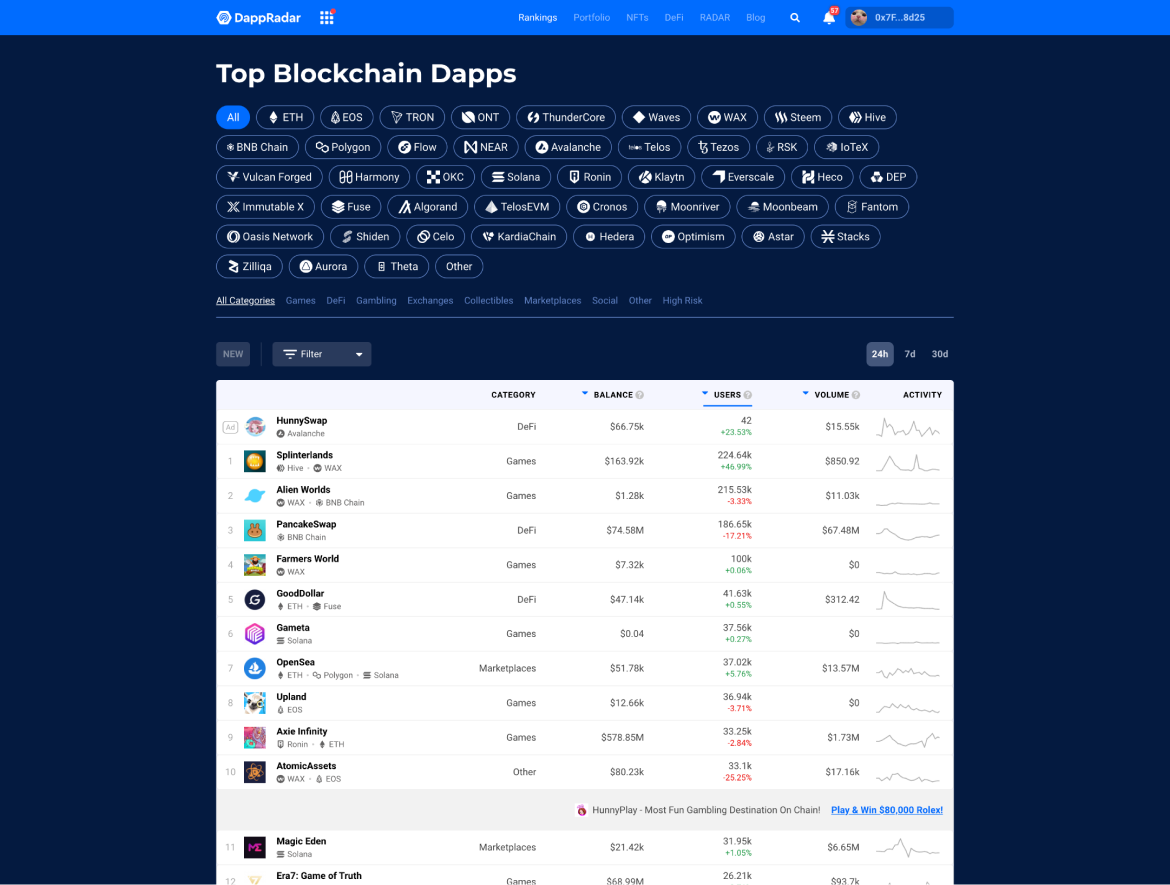The width and height of the screenshot is (1170, 885).
Task: Open the Gameta dapp icon
Action: [x=254, y=634]
